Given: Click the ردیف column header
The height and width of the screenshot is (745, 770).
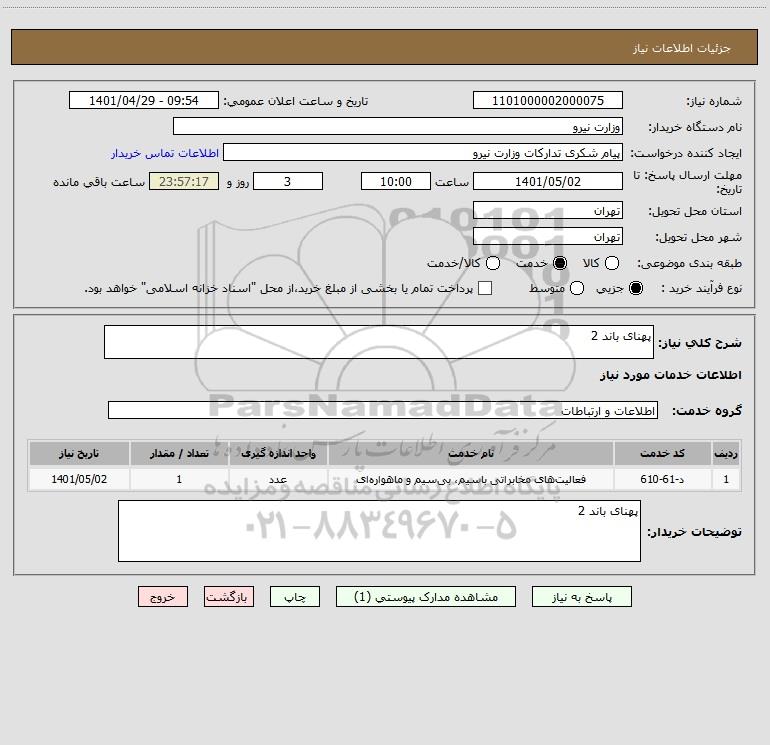Looking at the screenshot, I should point(726,453).
